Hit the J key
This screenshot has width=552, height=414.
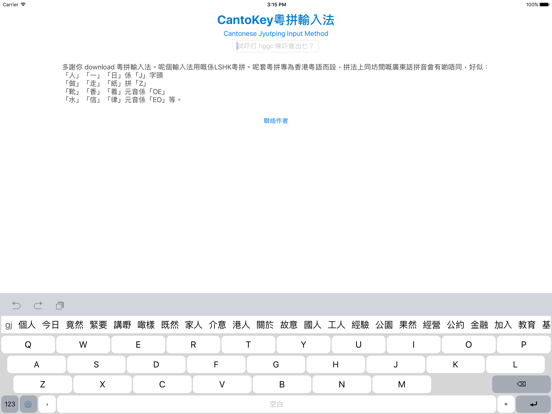coord(395,364)
